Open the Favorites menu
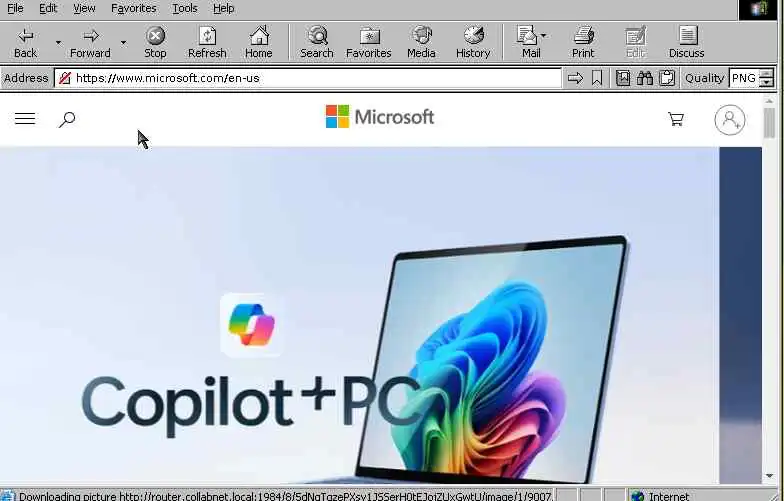 134,8
